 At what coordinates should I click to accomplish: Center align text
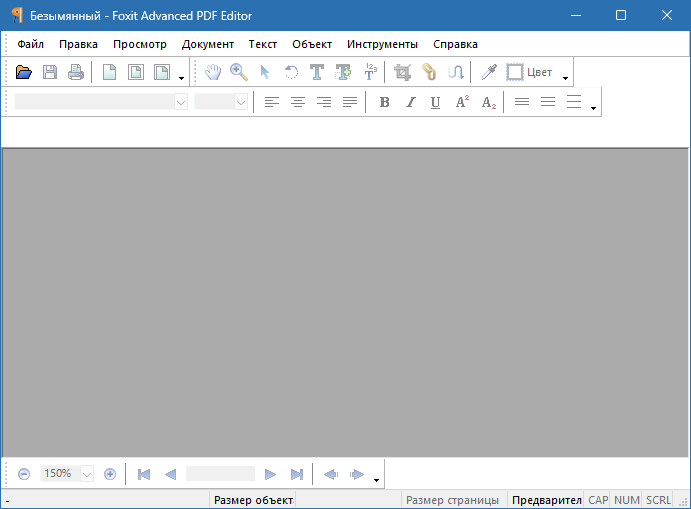coord(298,102)
